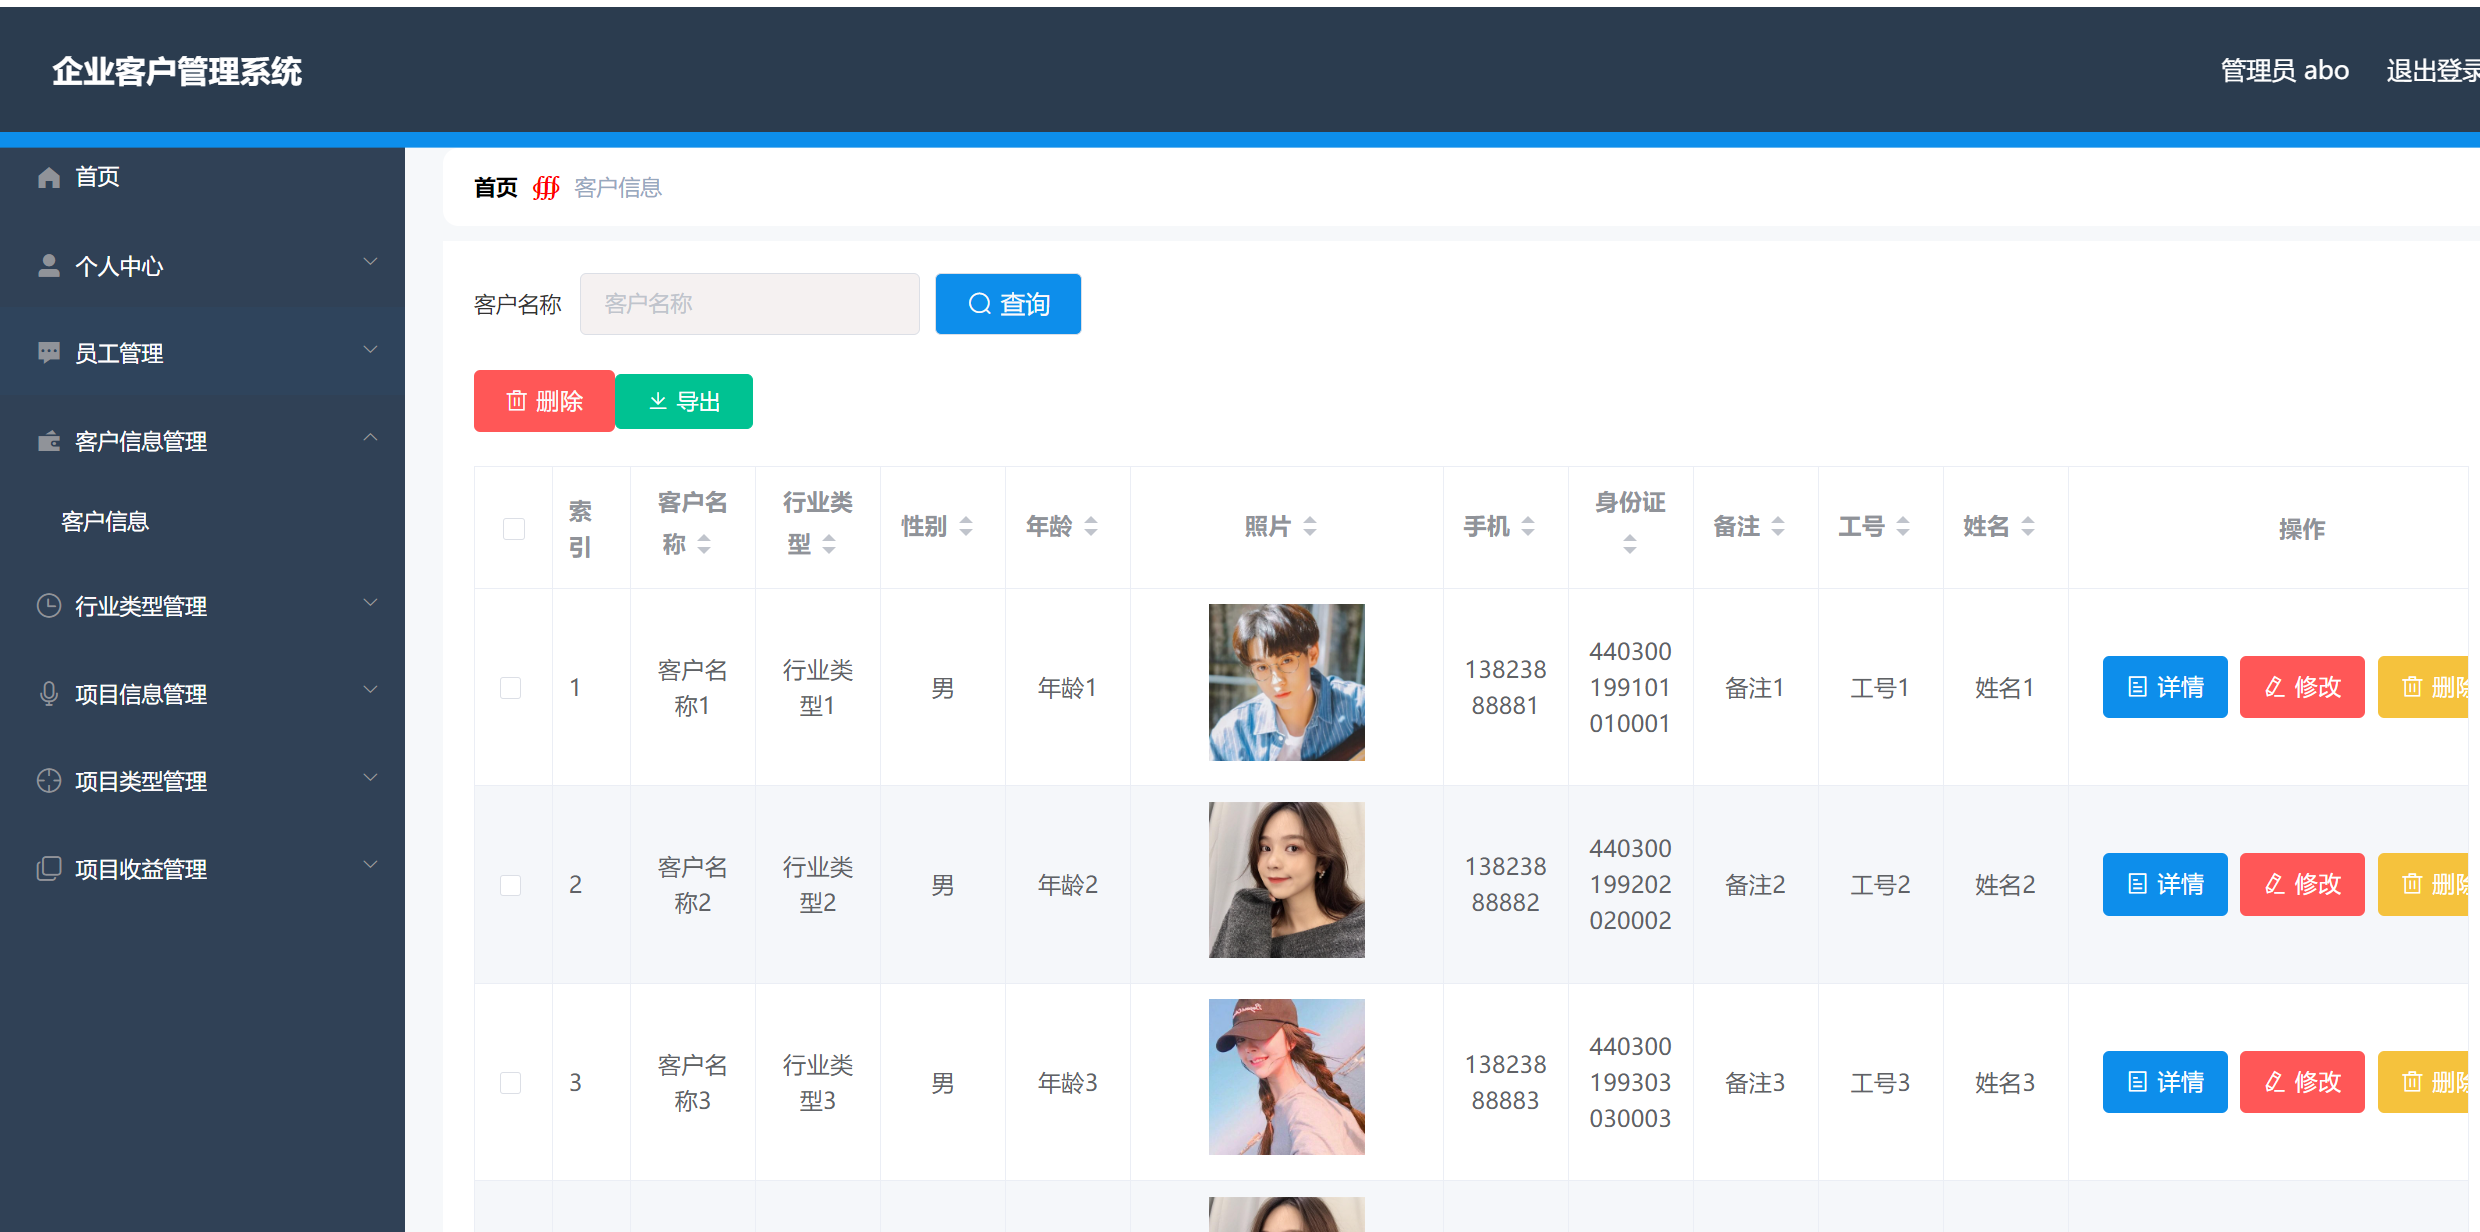This screenshot has height=1232, width=2480.
Task: Click the blue 查询 search button
Action: pyautogui.click(x=1008, y=304)
